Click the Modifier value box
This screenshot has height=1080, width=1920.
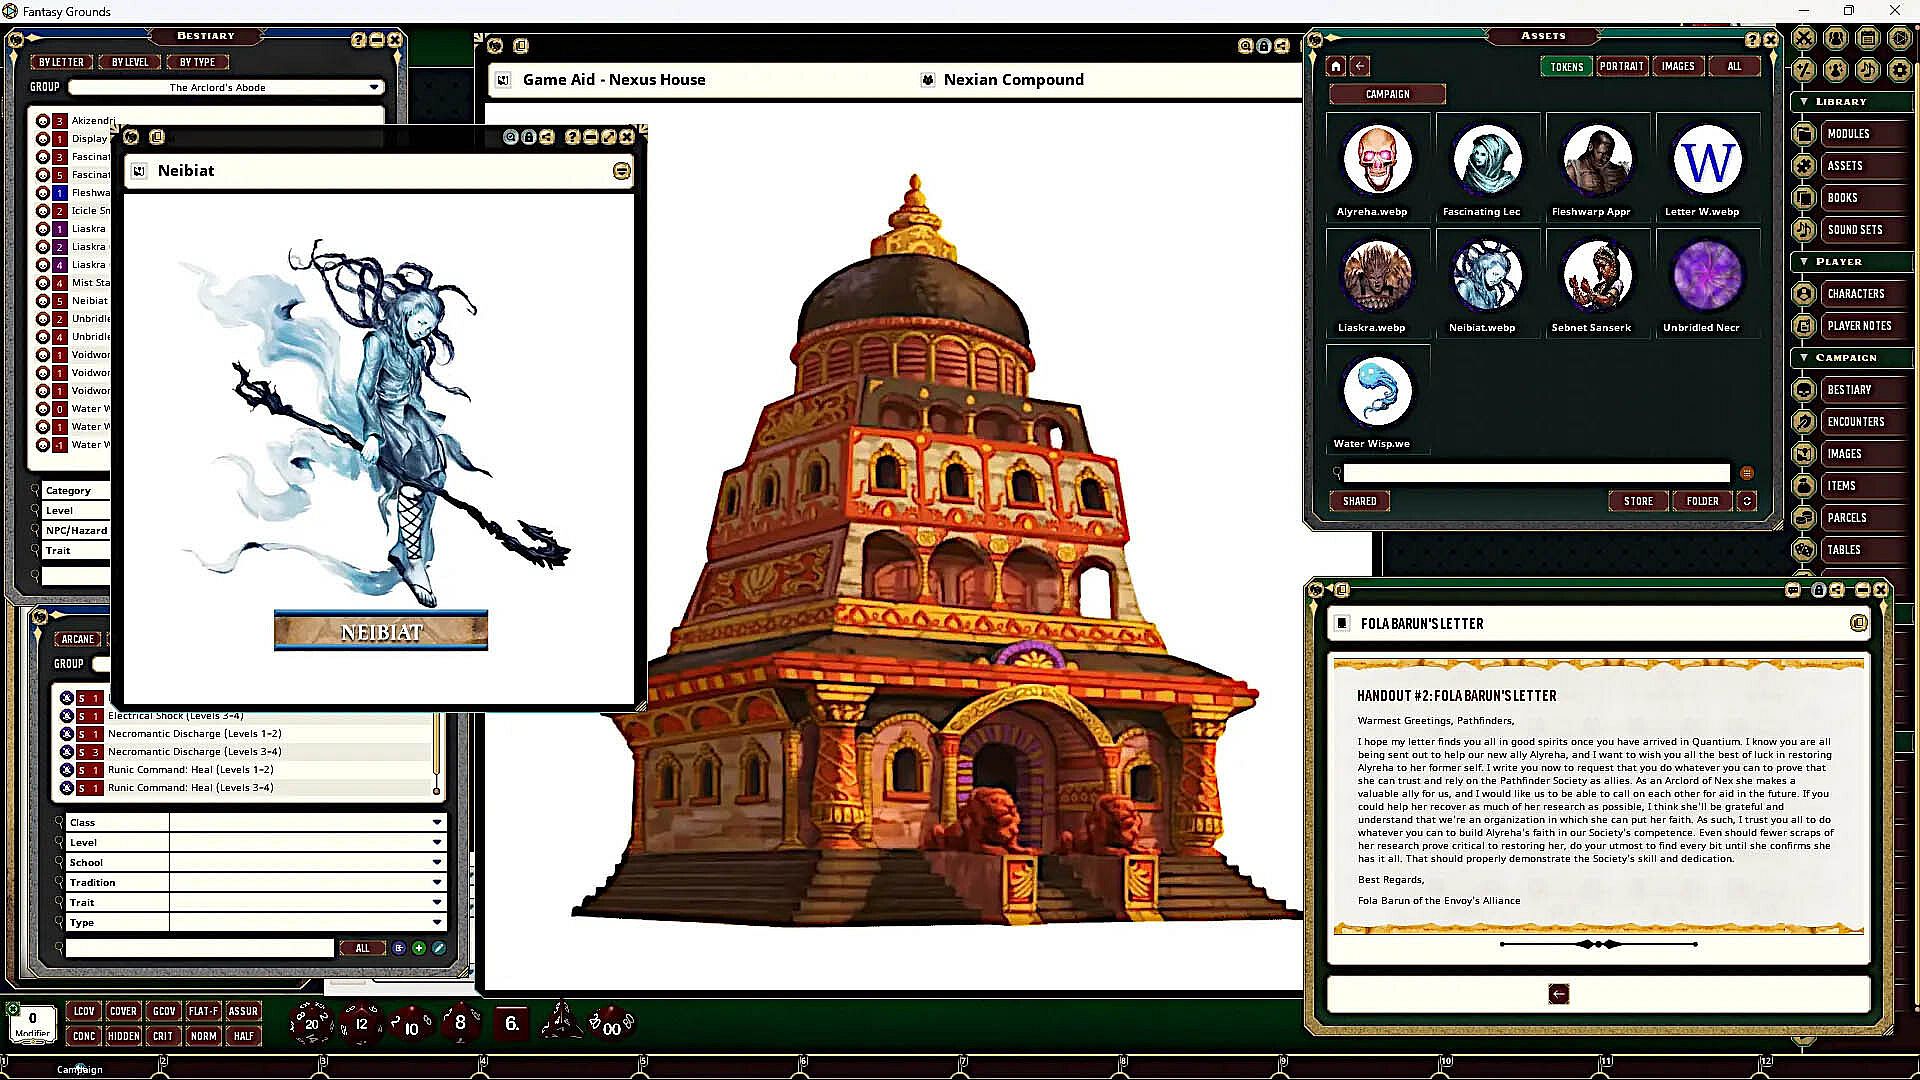coord(32,1024)
